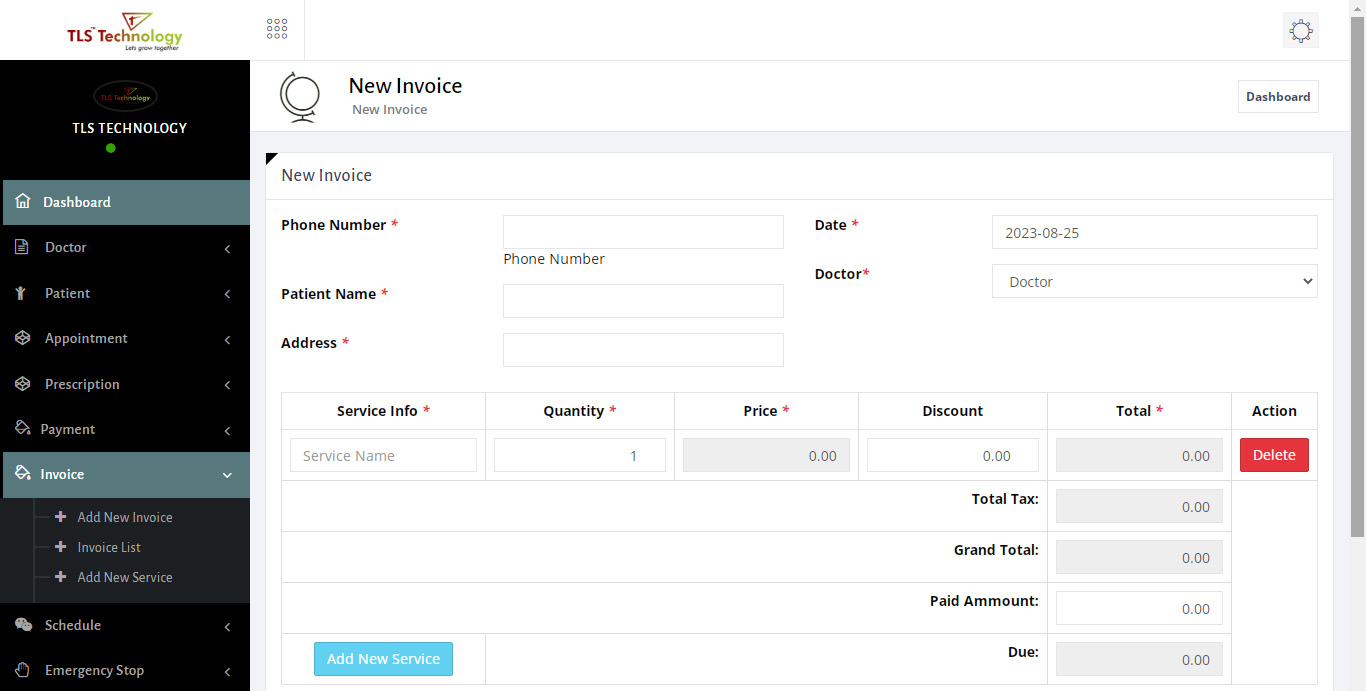Open the Doctor dropdown in the form
Viewport: 1366px width, 691px height.
point(1154,282)
